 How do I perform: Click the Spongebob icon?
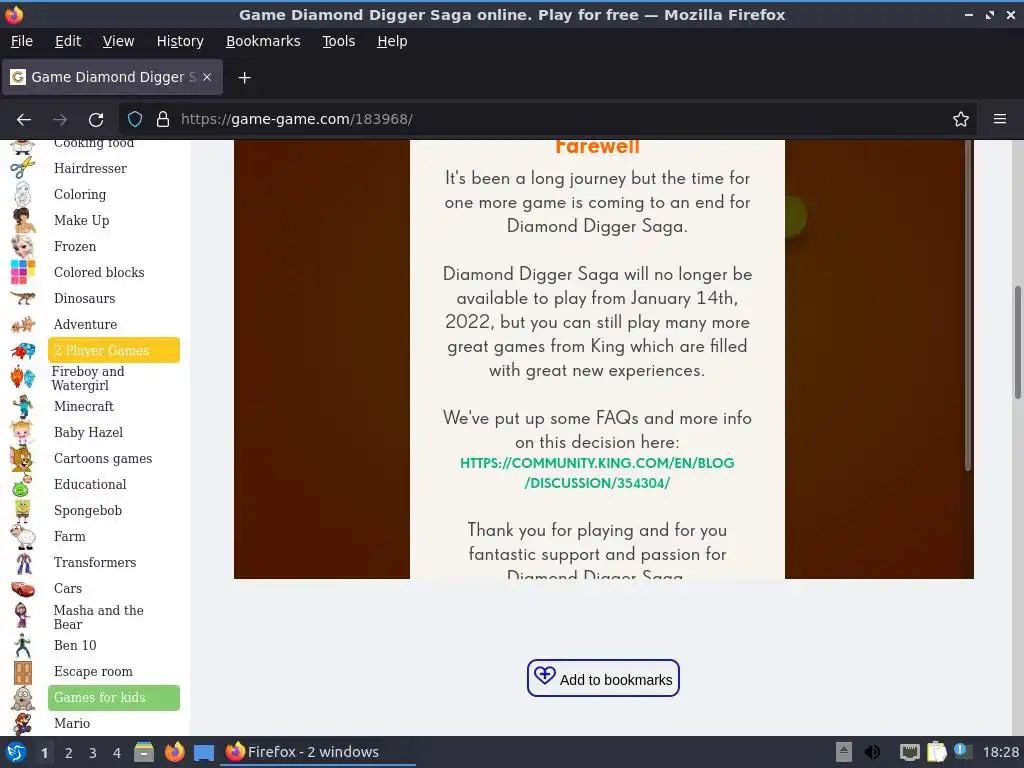coord(22,511)
